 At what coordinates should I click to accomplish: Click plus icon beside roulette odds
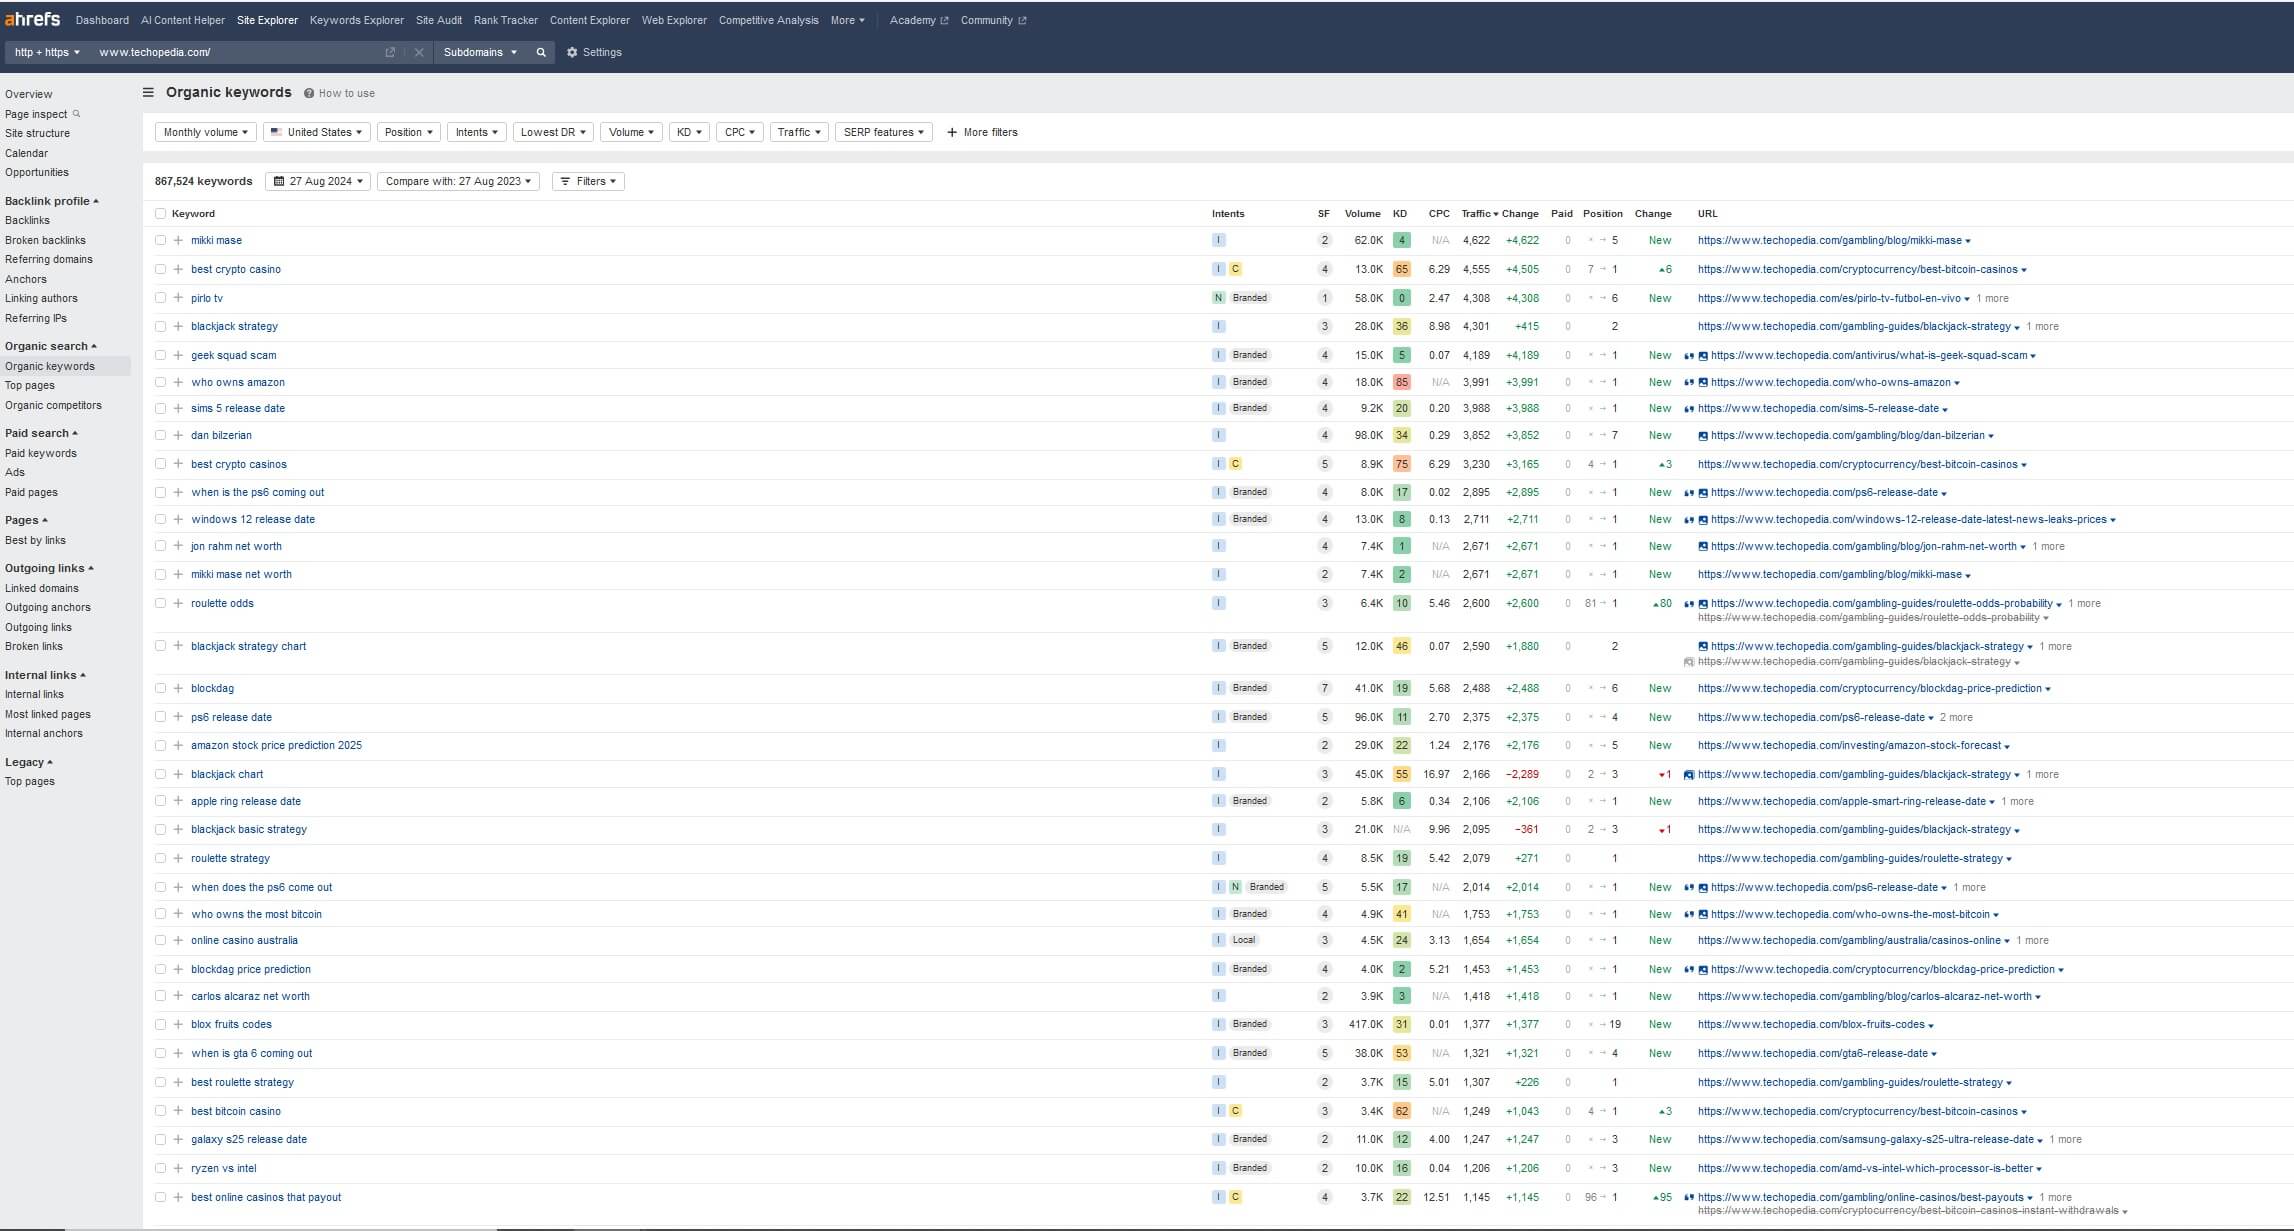click(x=178, y=603)
